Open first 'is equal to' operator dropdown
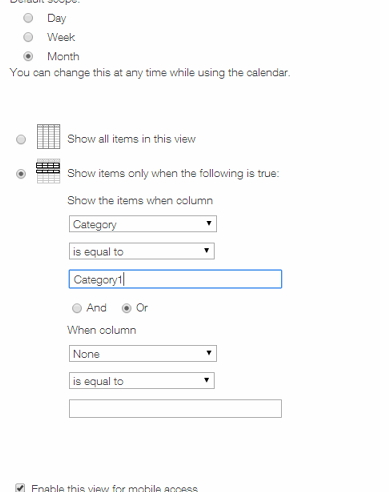Image resolution: width=389 pixels, height=492 pixels. pyautogui.click(x=142, y=251)
